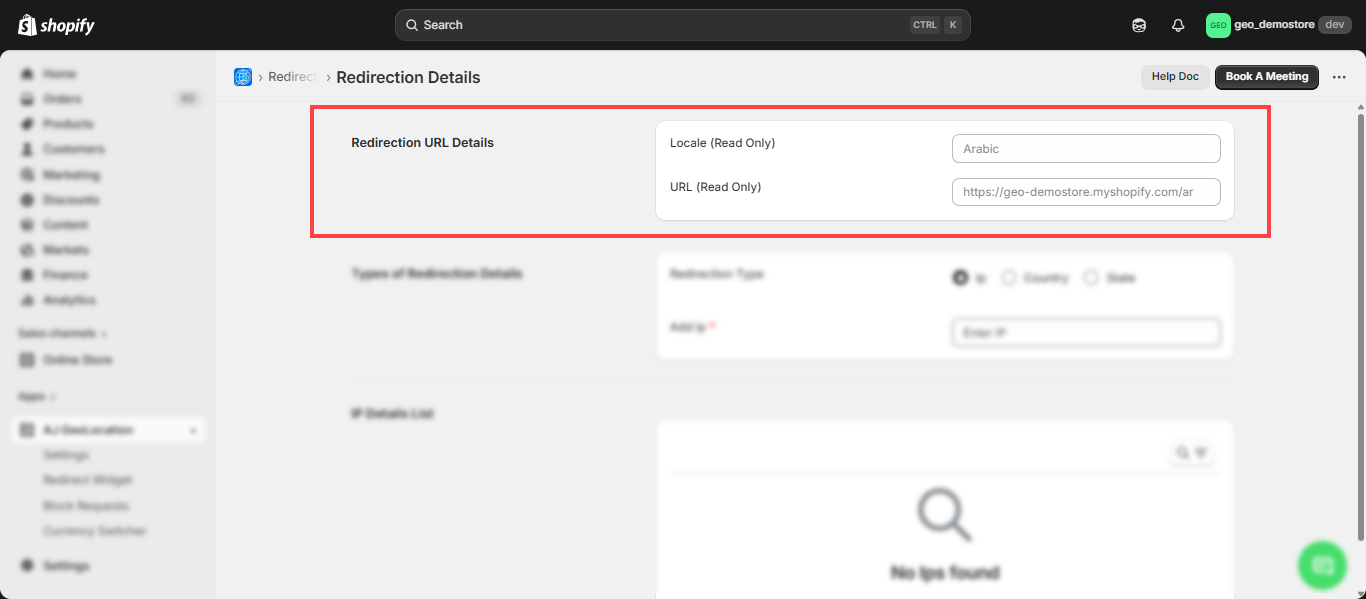1366x599 pixels.
Task: Click the Book A Meeting button
Action: coord(1266,77)
